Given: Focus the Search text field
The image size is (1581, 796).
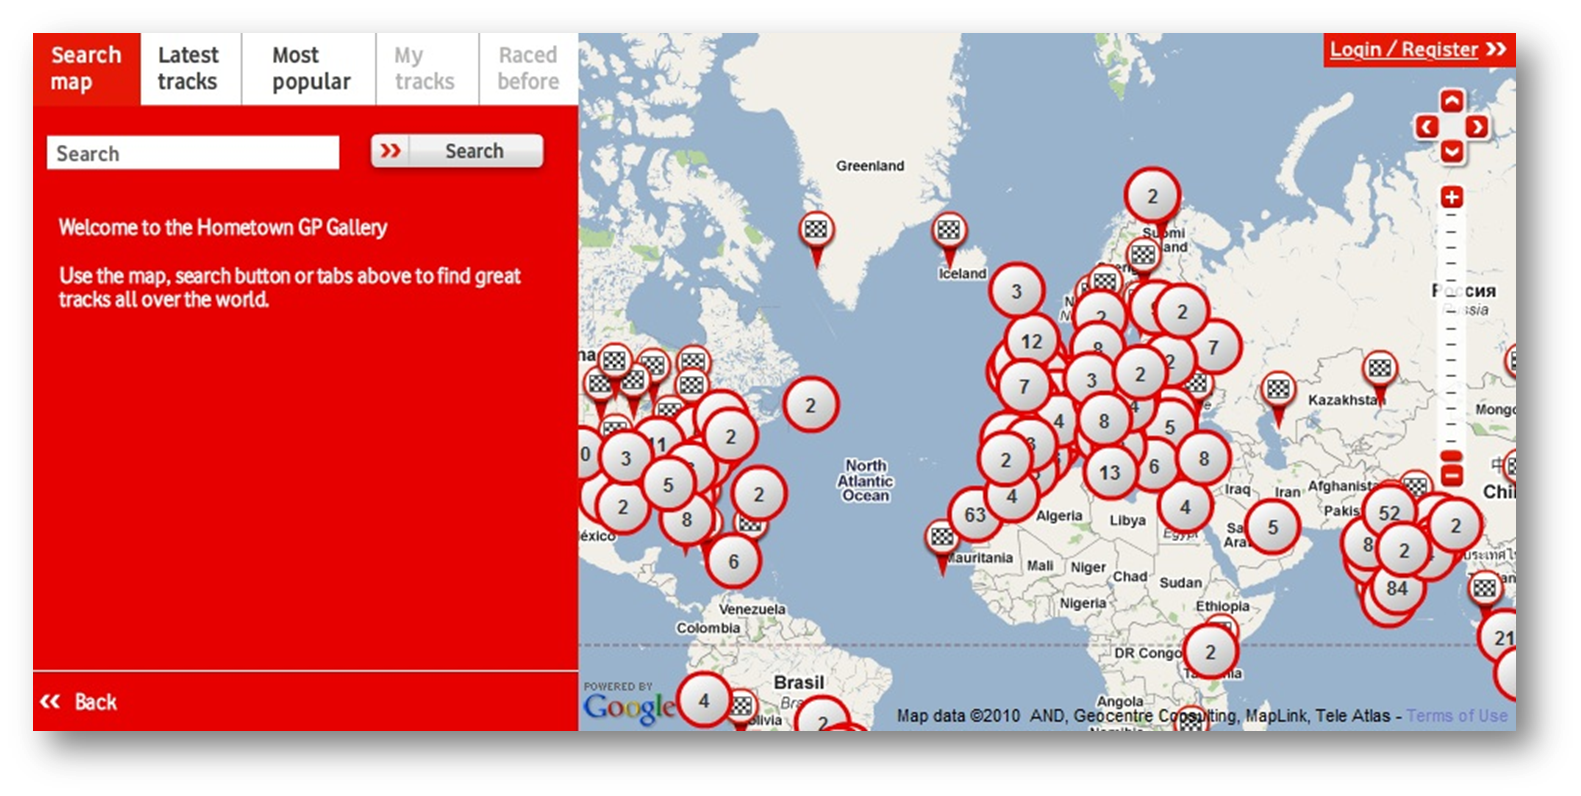Looking at the screenshot, I should coord(193,153).
